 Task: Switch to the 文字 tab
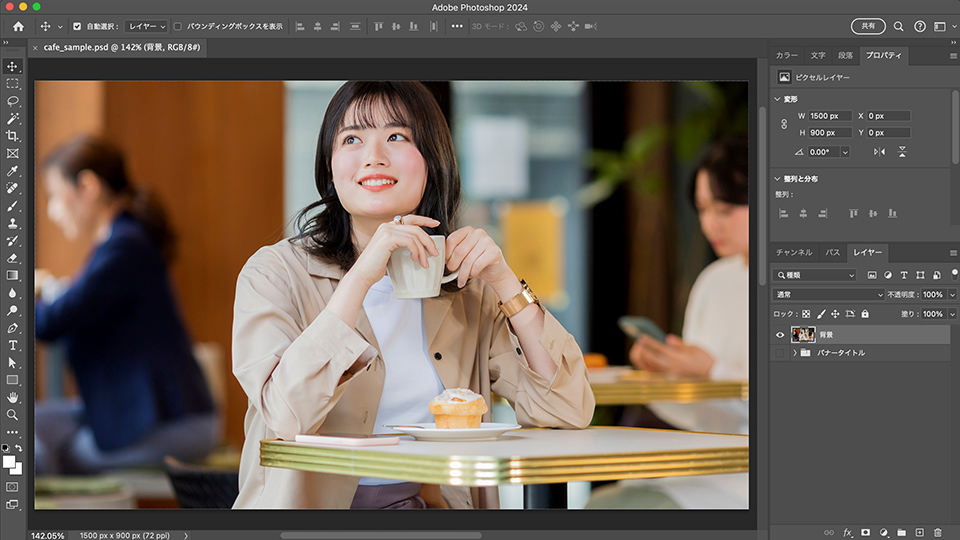coord(818,56)
